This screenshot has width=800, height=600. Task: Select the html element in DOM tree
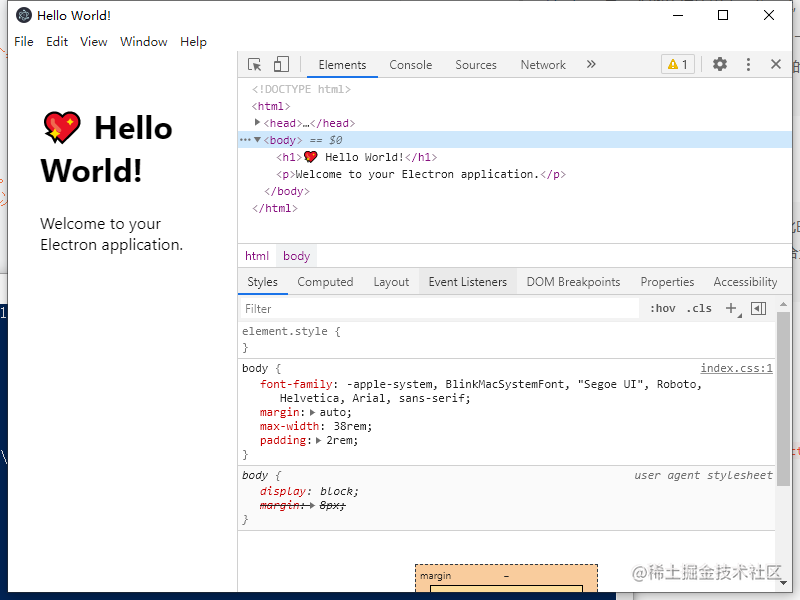point(271,106)
